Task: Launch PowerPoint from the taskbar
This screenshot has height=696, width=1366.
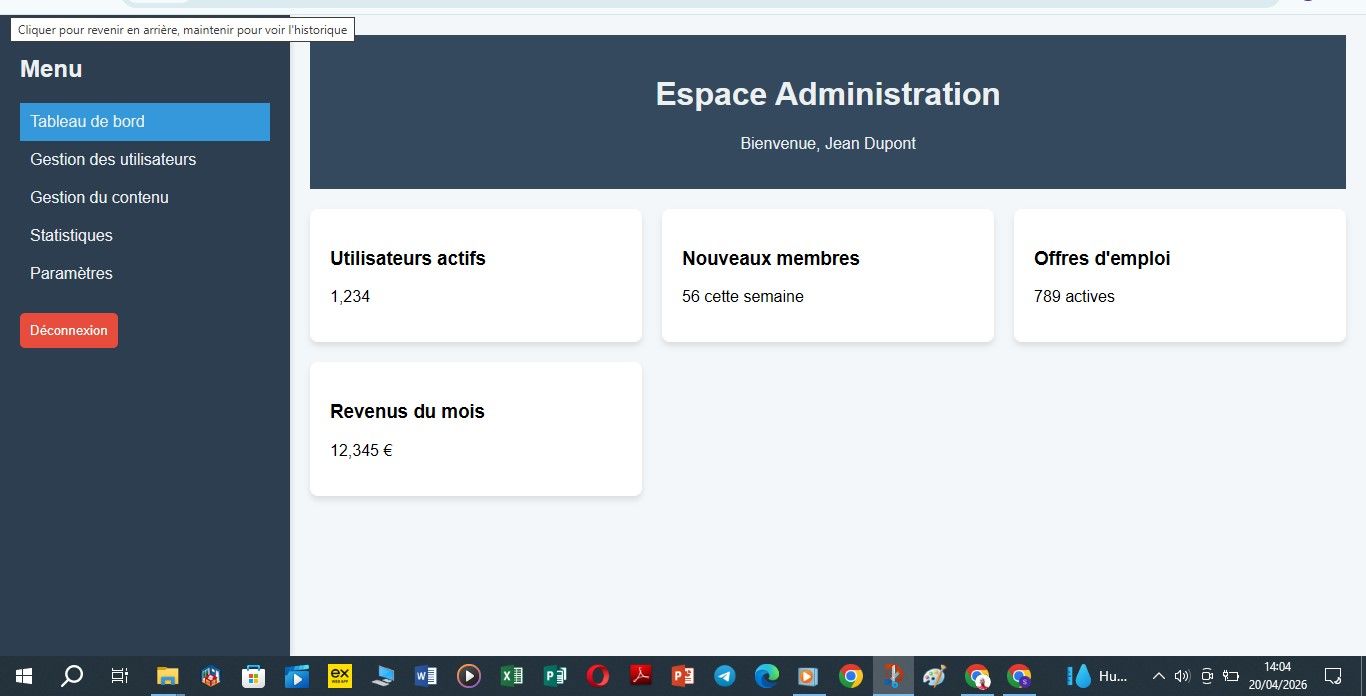Action: pos(683,676)
